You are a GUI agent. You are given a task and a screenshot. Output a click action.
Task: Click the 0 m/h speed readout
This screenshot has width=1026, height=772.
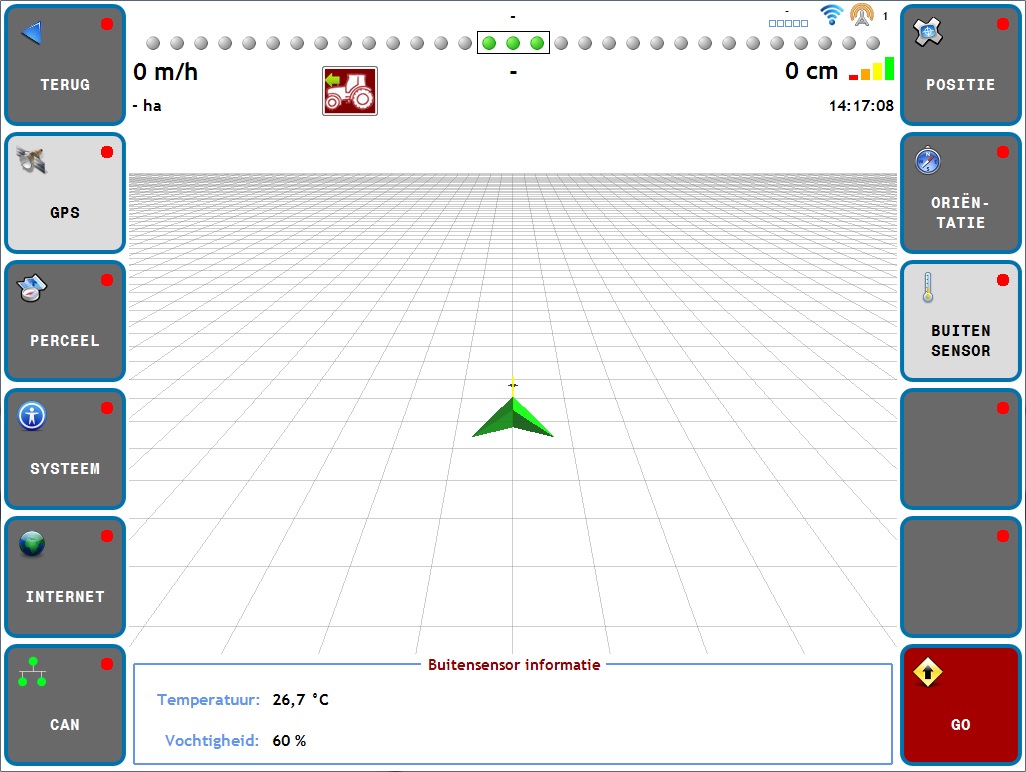pyautogui.click(x=166, y=72)
